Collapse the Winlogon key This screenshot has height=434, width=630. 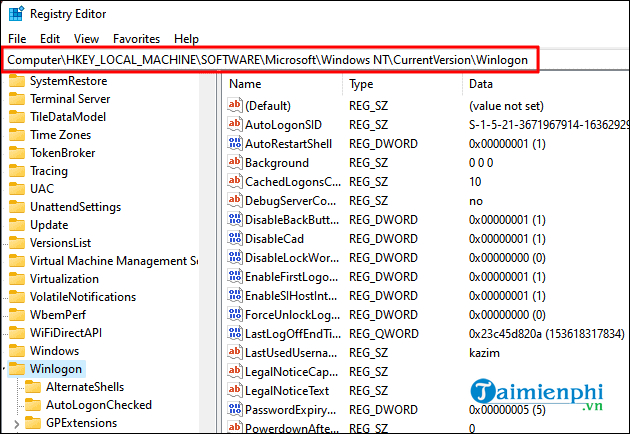click(4, 369)
